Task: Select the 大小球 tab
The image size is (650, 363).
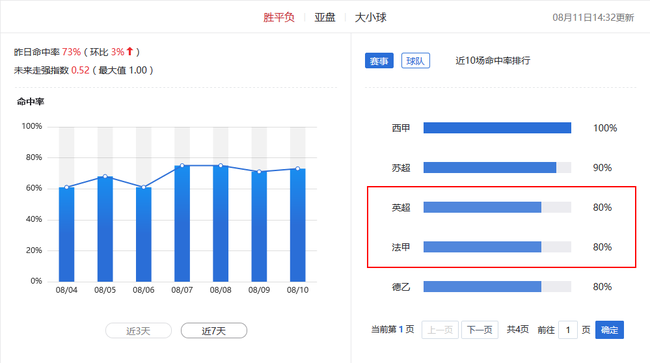Action: 371,17
